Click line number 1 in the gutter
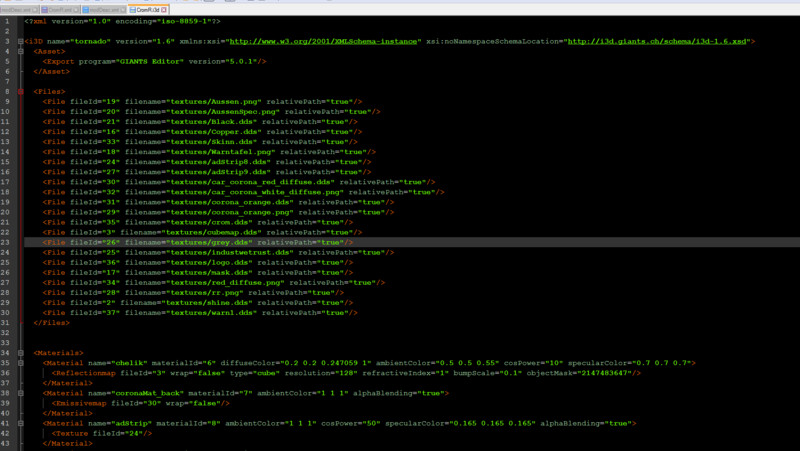The width and height of the screenshot is (800, 451). click(6, 20)
